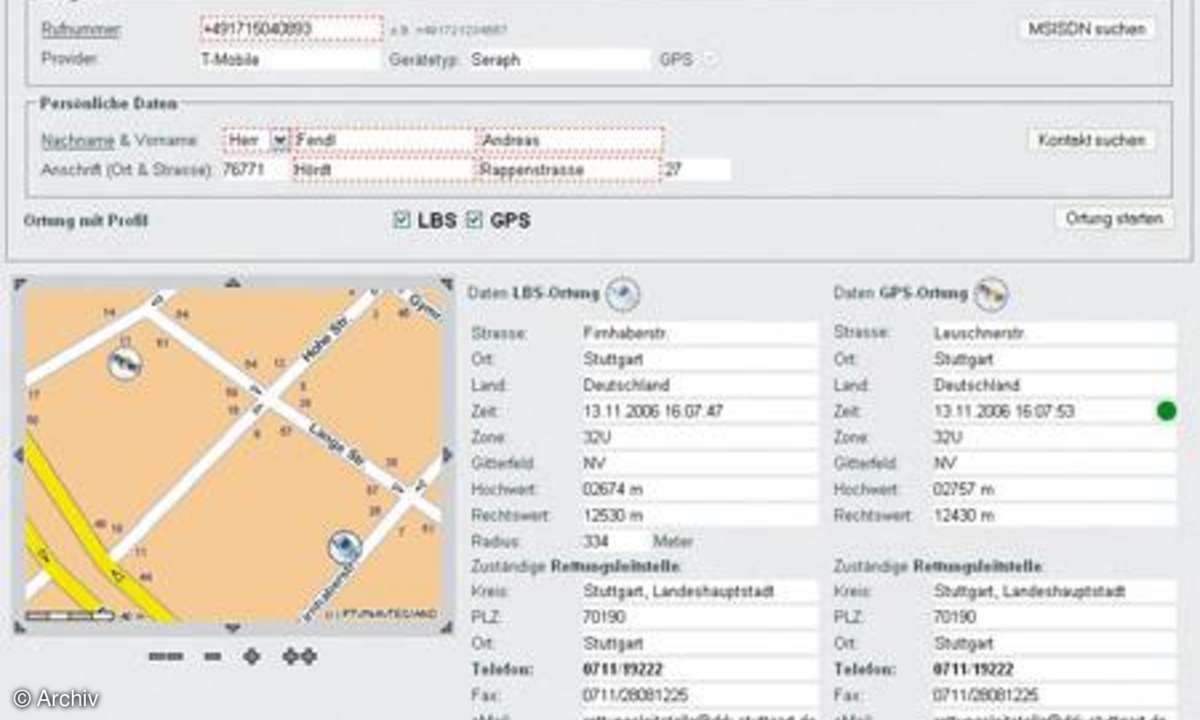Click the LBS Hochwert field 02674 m
The height and width of the screenshot is (720, 1200).
(698, 489)
